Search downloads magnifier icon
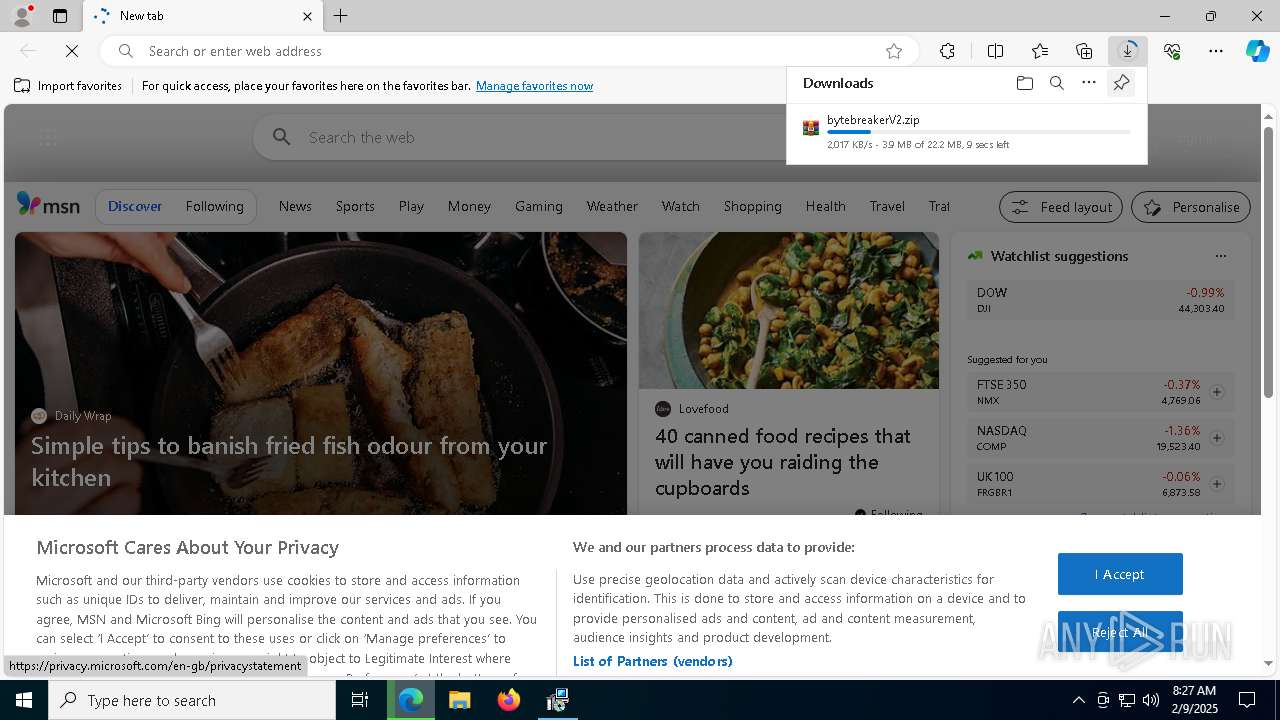Image resolution: width=1280 pixels, height=720 pixels. pyautogui.click(x=1056, y=83)
